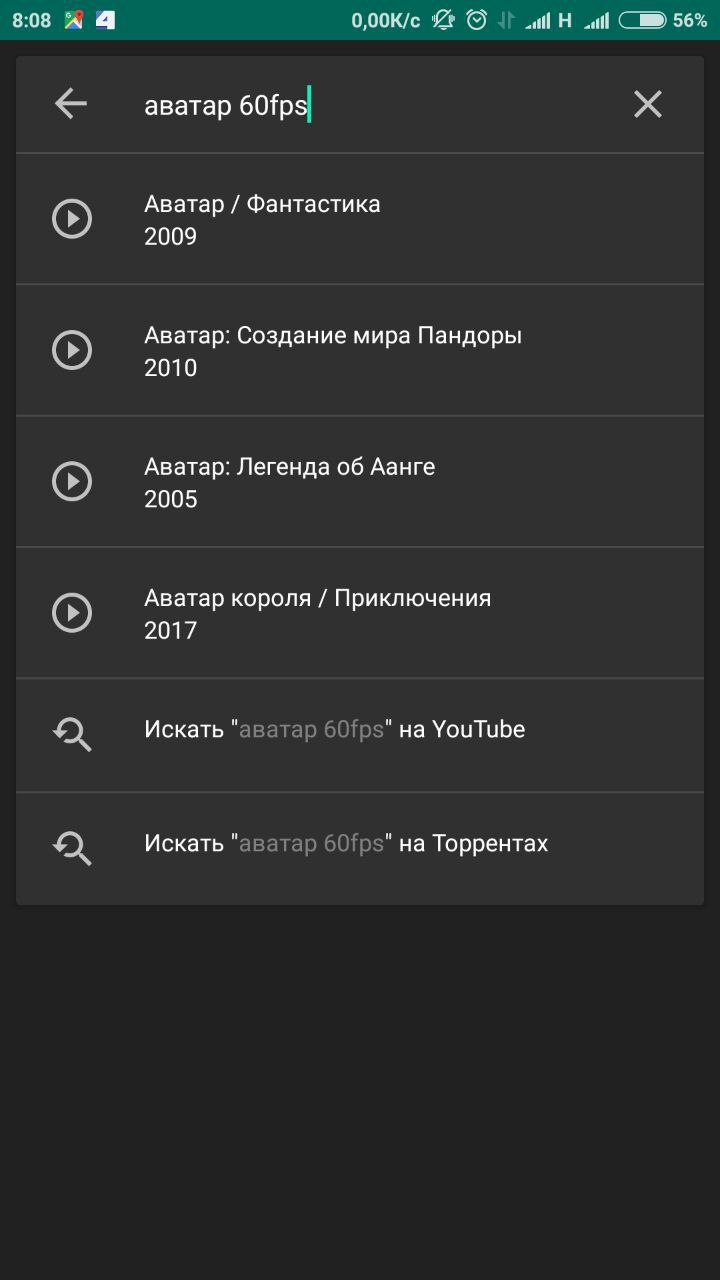Open Аватар короля / Приключения 2017
The image size is (720, 1280).
click(360, 612)
